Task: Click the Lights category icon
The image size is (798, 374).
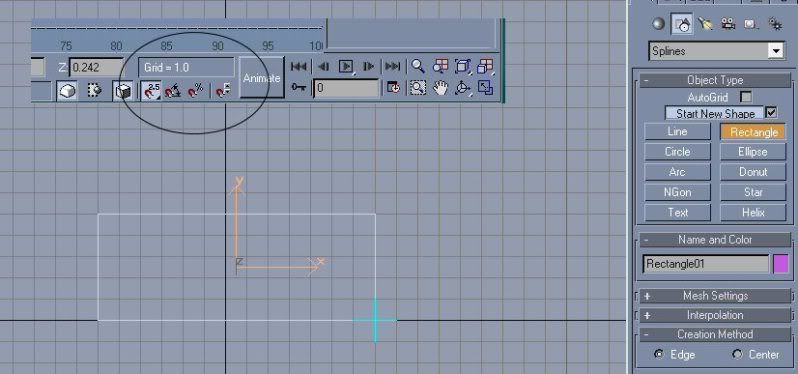Action: click(x=705, y=24)
